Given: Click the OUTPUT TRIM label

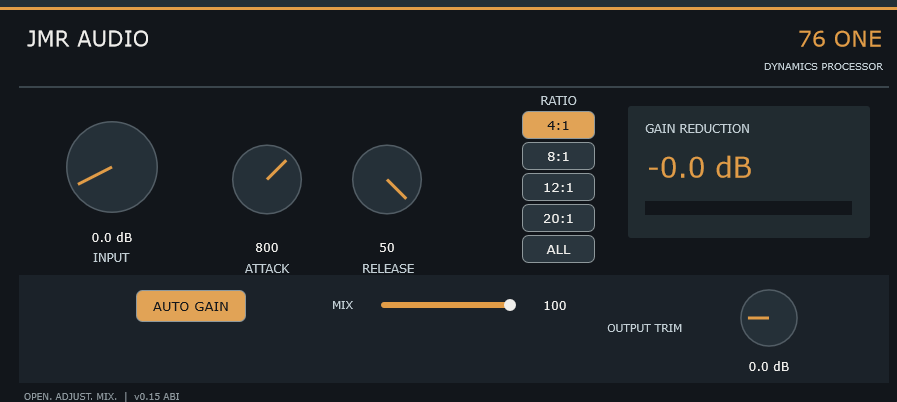Looking at the screenshot, I should pyautogui.click(x=644, y=328).
